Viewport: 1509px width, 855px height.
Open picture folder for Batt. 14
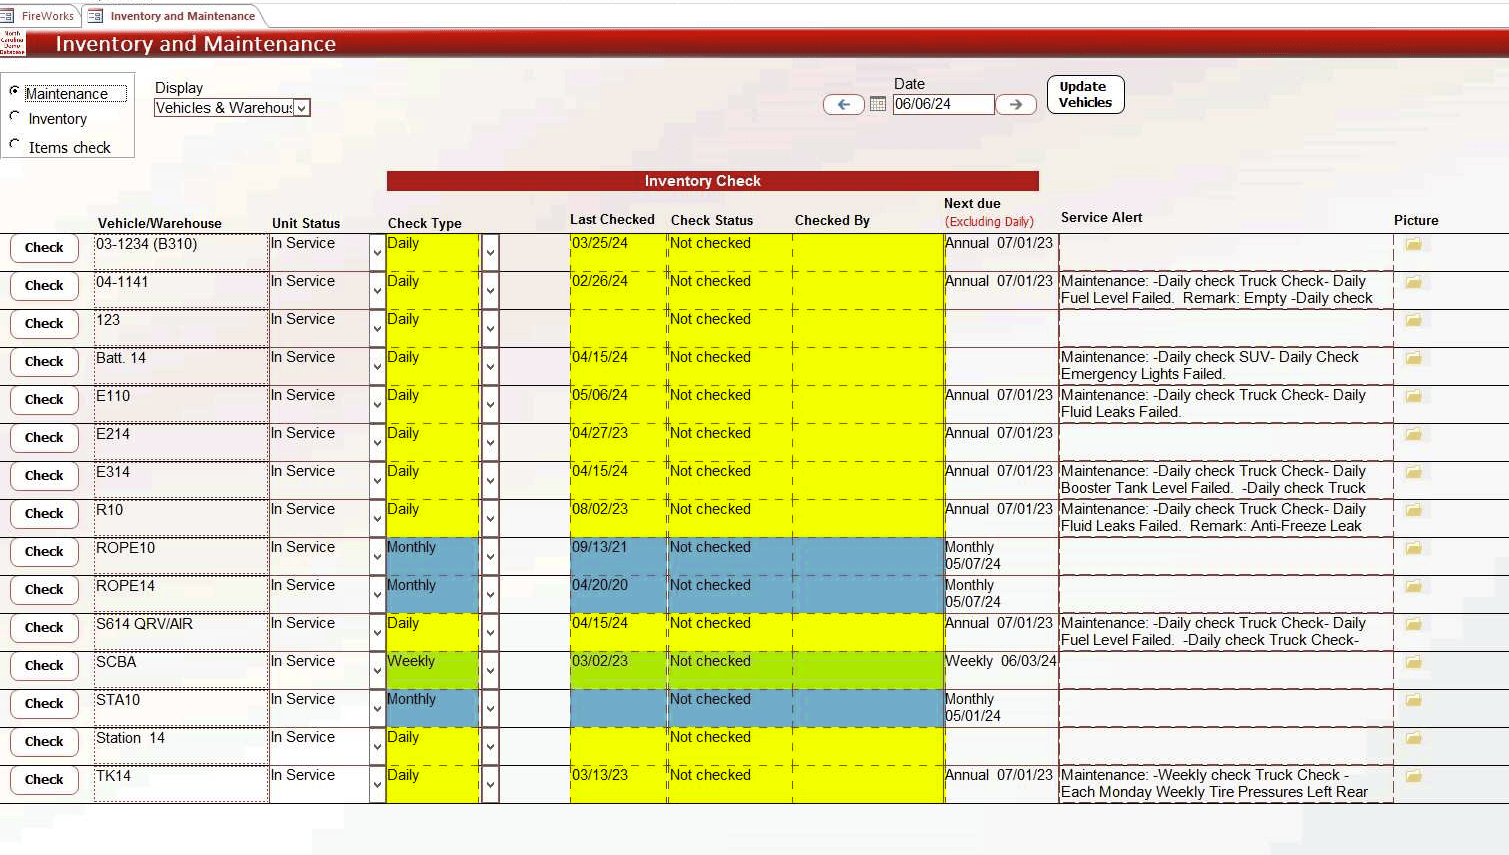pos(1413,358)
